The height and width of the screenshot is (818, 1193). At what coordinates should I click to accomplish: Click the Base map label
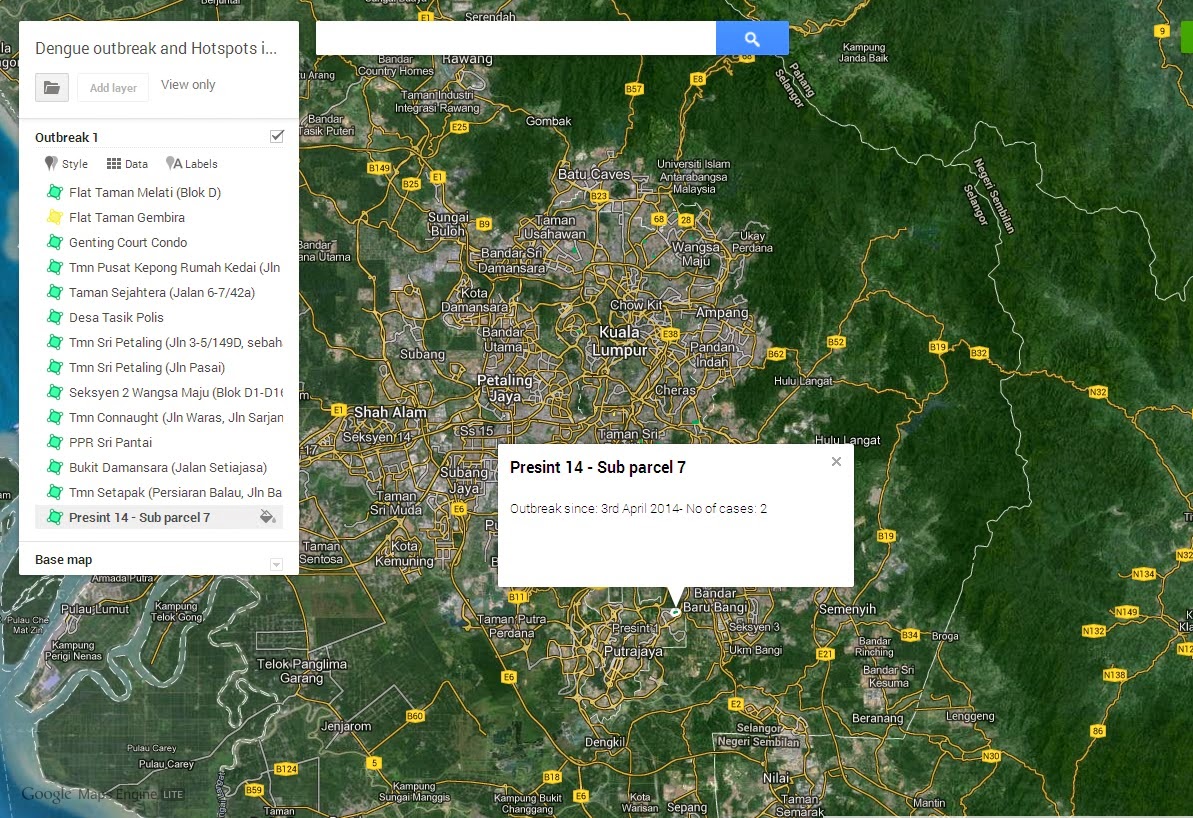(63, 560)
